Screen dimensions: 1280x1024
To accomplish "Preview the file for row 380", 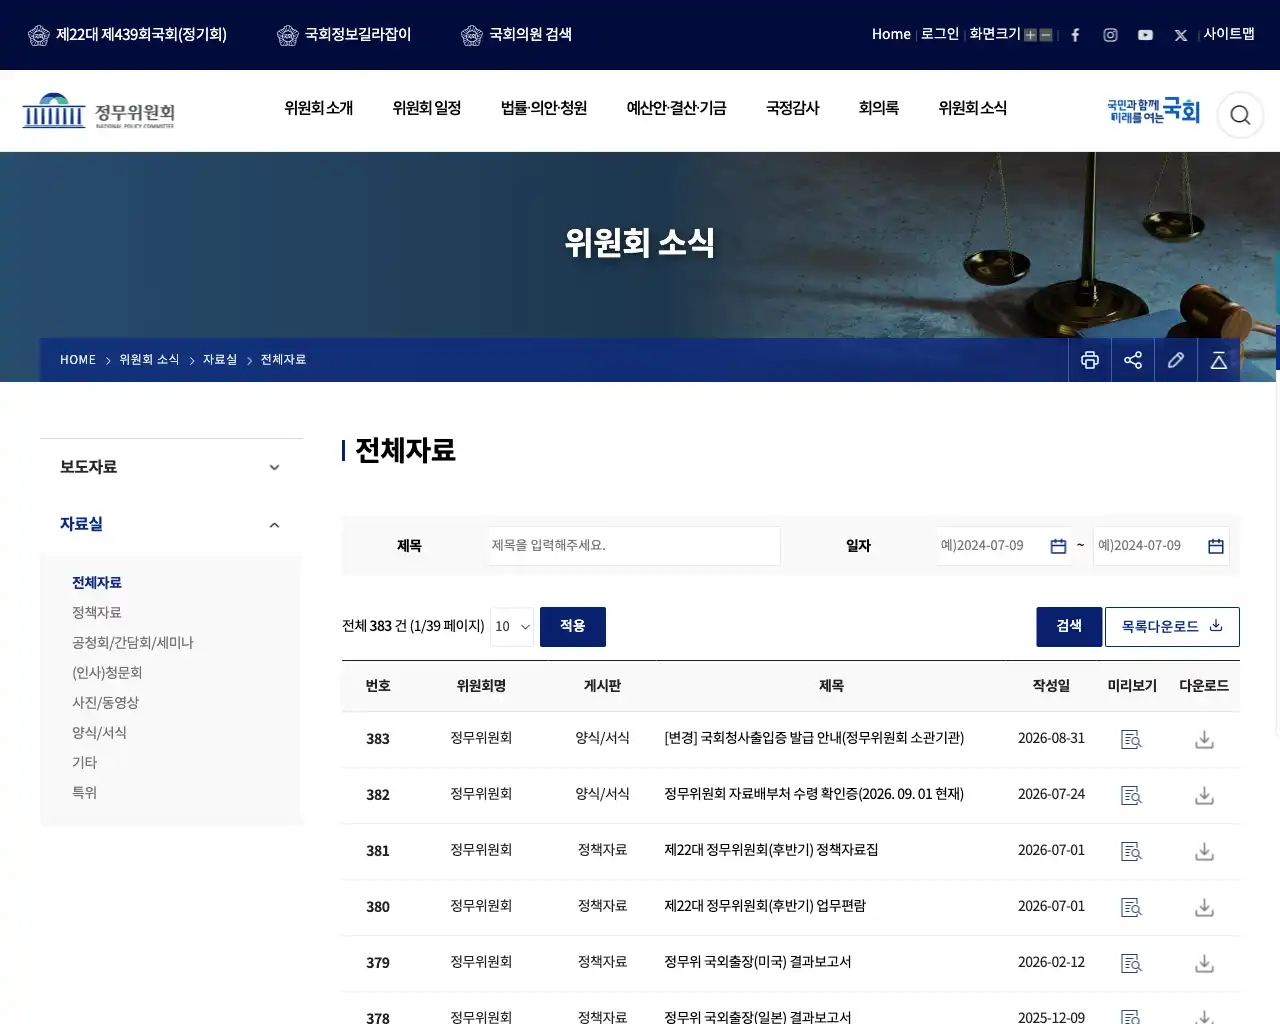I will [1131, 908].
